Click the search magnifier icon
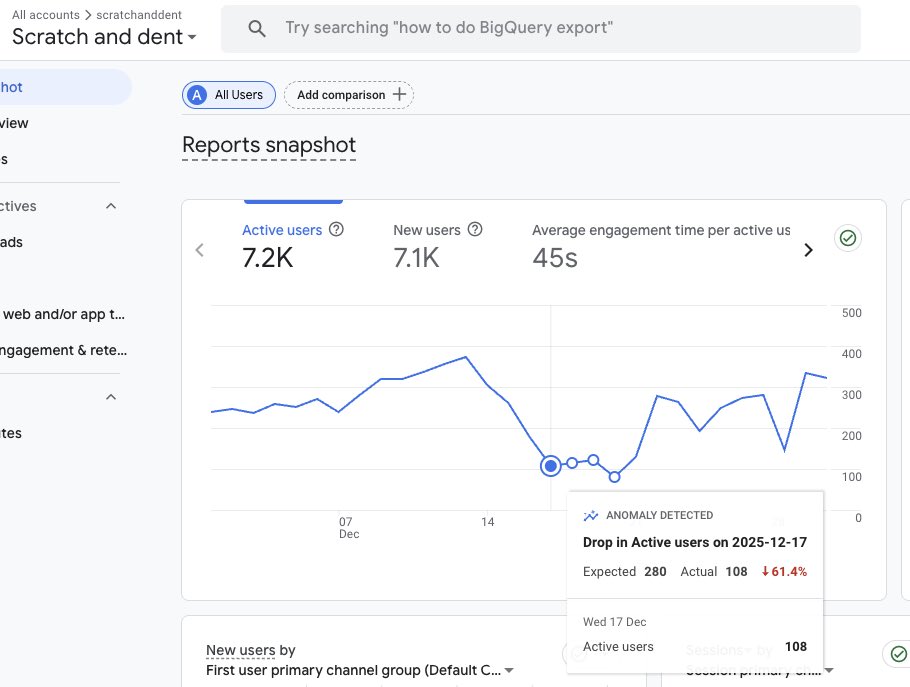Image resolution: width=910 pixels, height=687 pixels. coord(257,28)
